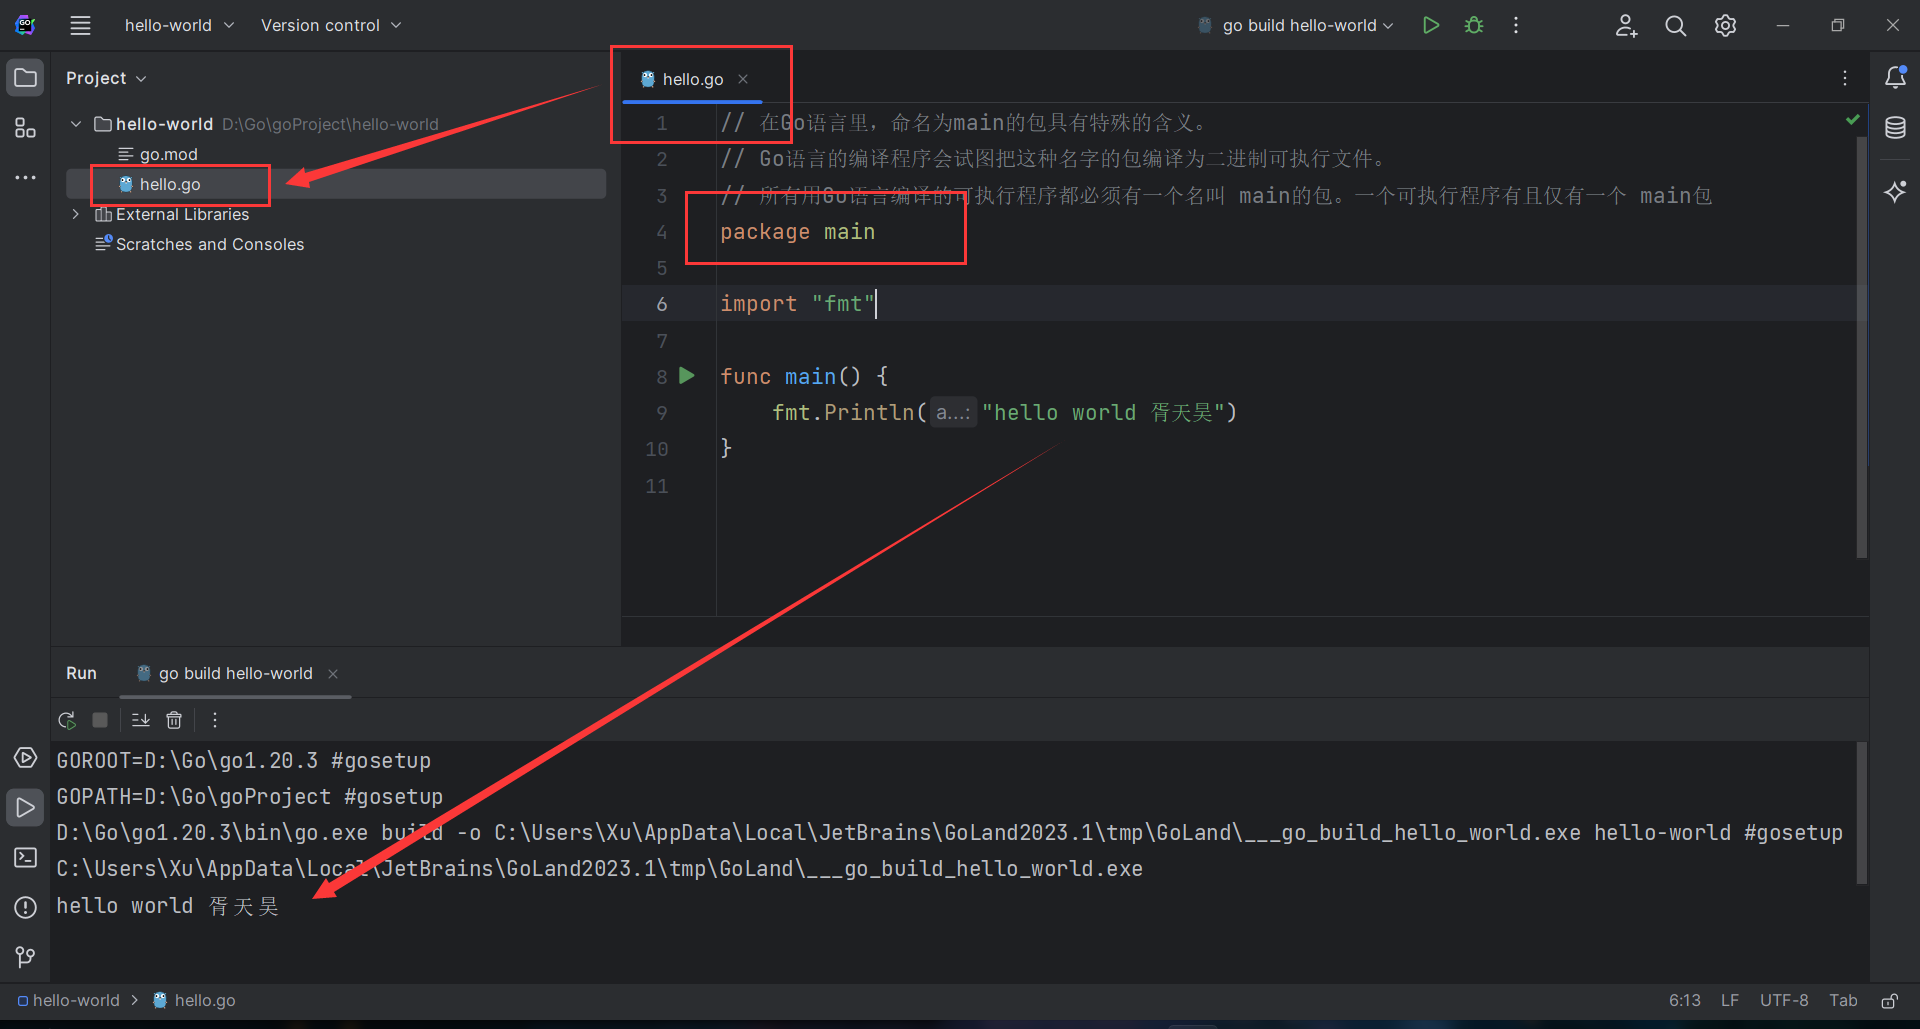Image resolution: width=1920 pixels, height=1029 pixels.
Task: Open the Notifications bell
Action: coord(1895,77)
